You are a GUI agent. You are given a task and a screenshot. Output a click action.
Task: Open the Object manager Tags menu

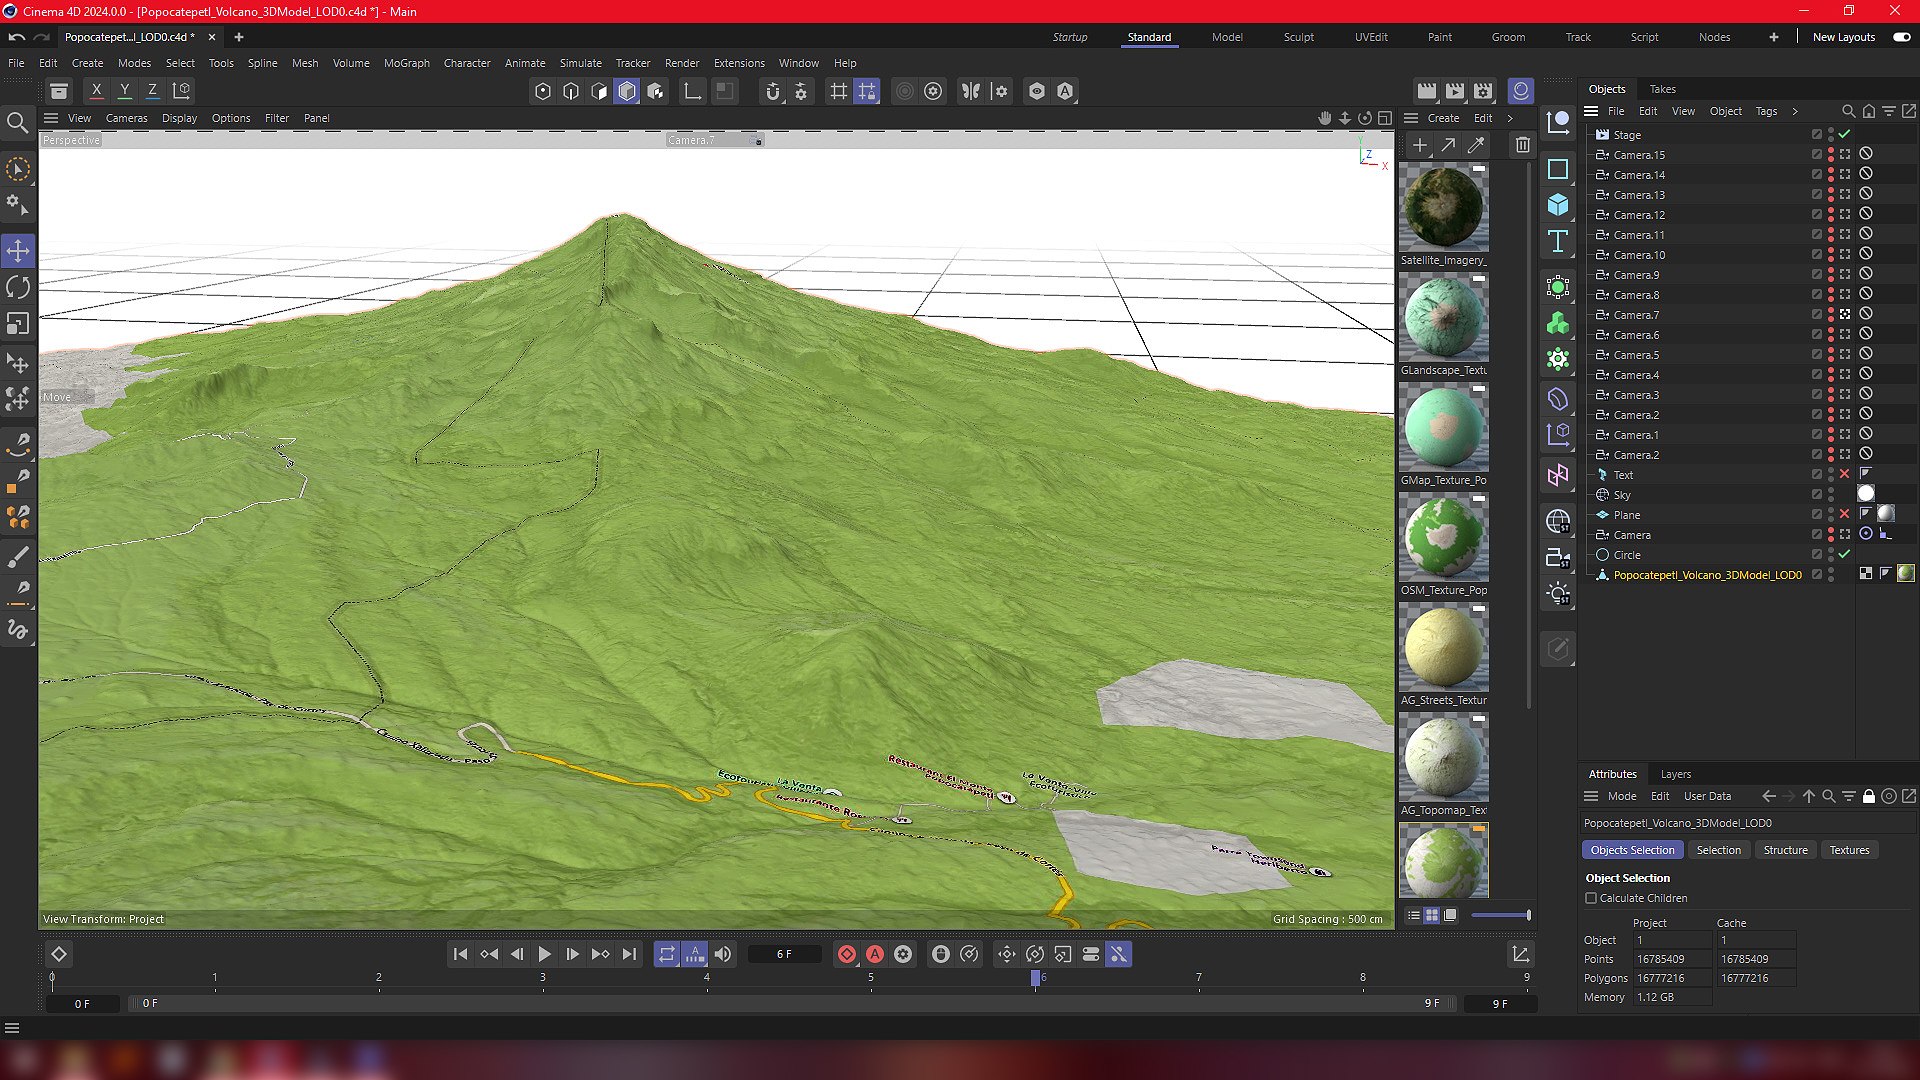[1767, 111]
